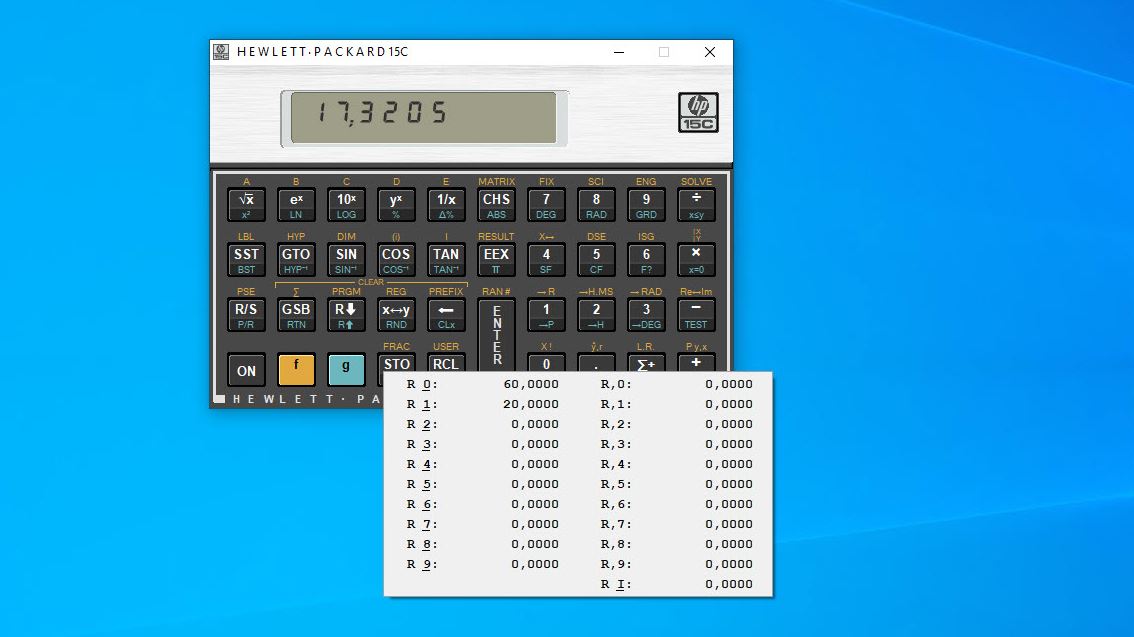Tap the number 2 key
The height and width of the screenshot is (637, 1134).
(x=596, y=315)
